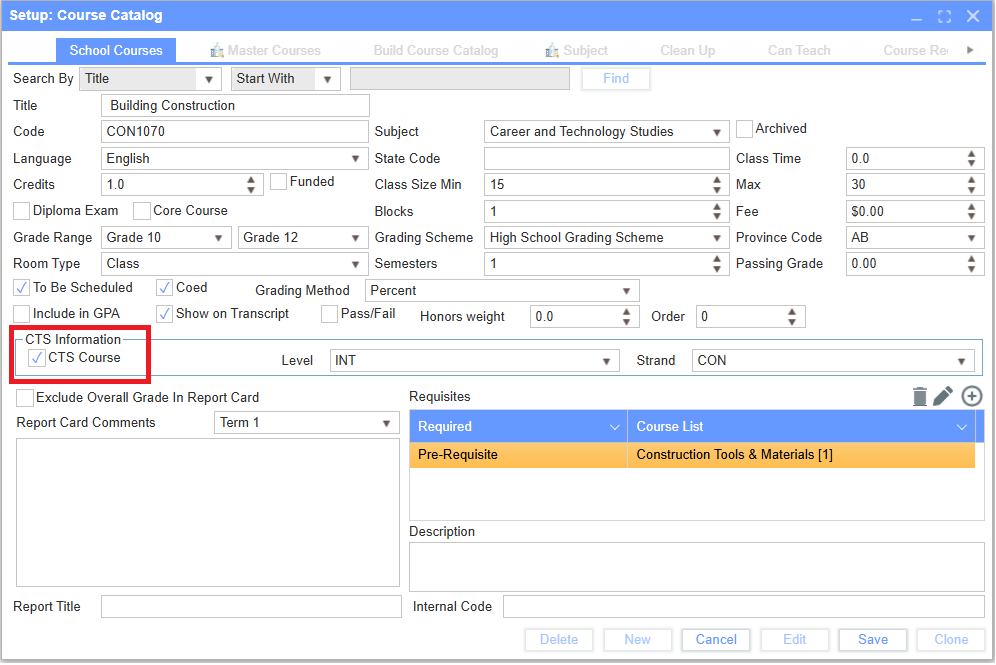Click the Master Courses tab icon
The height and width of the screenshot is (665, 996).
(x=217, y=50)
